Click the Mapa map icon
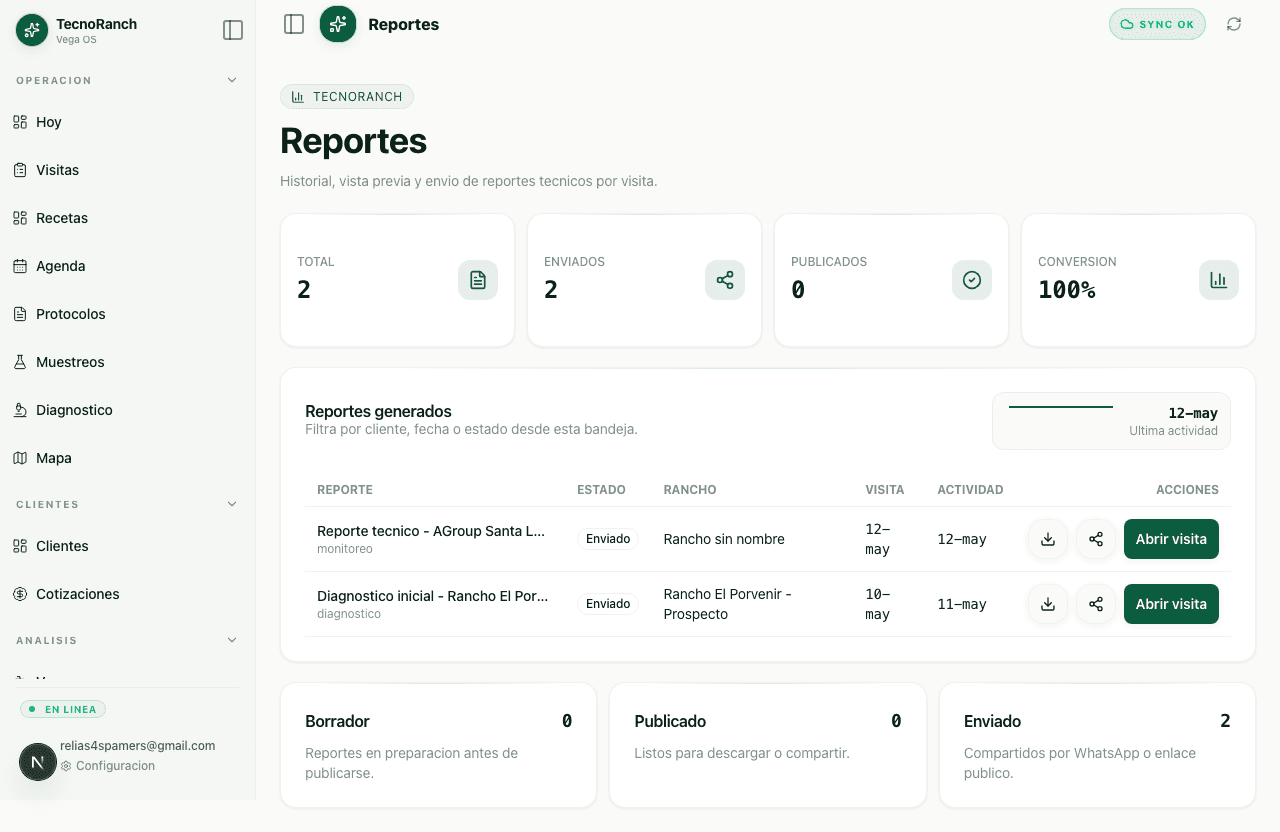 click(20, 458)
